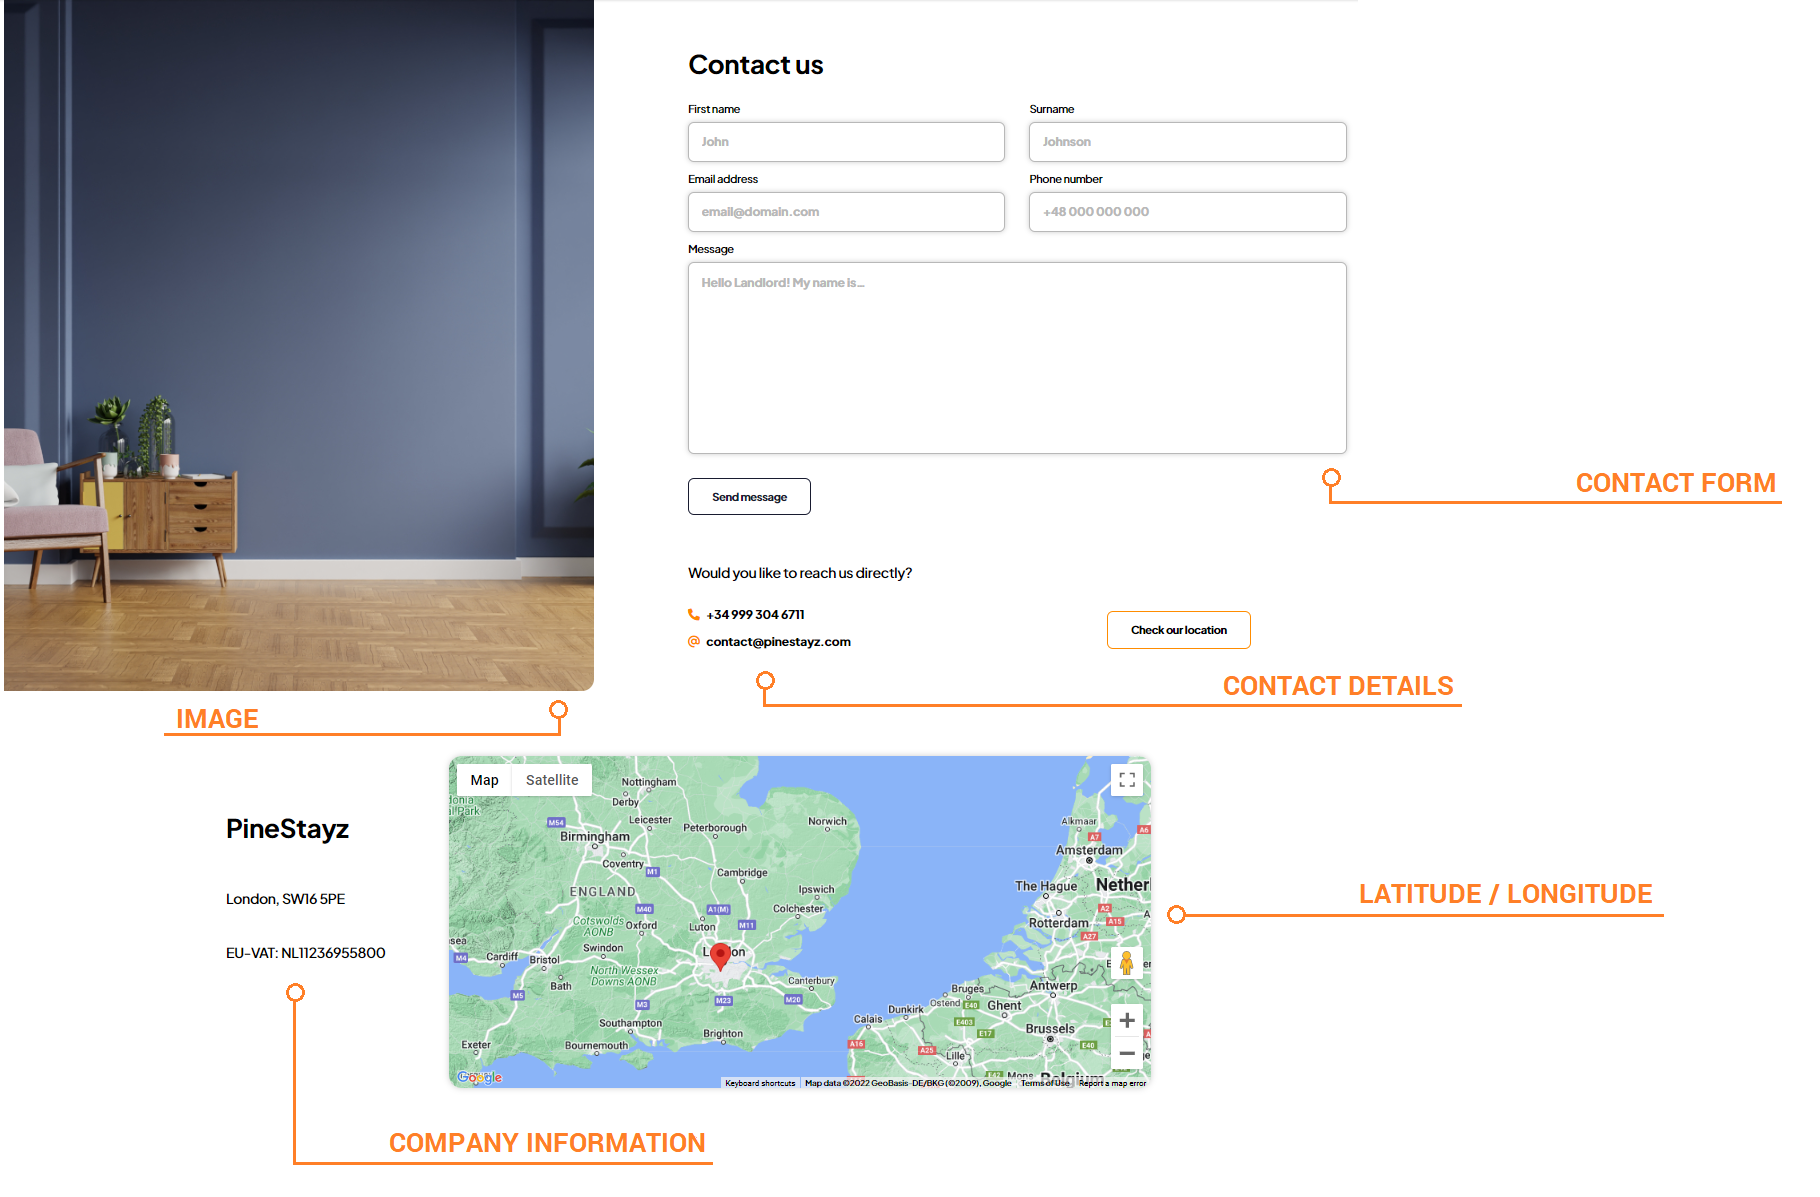Click the map fullscreen toggle icon

click(1127, 780)
